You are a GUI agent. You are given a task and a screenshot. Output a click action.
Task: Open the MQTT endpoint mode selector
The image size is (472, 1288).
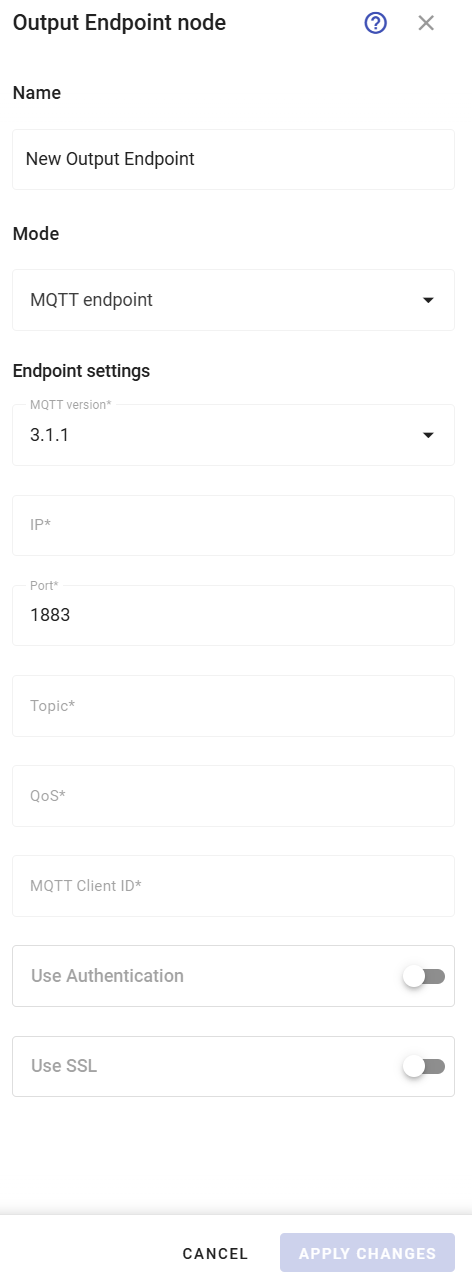(233, 300)
